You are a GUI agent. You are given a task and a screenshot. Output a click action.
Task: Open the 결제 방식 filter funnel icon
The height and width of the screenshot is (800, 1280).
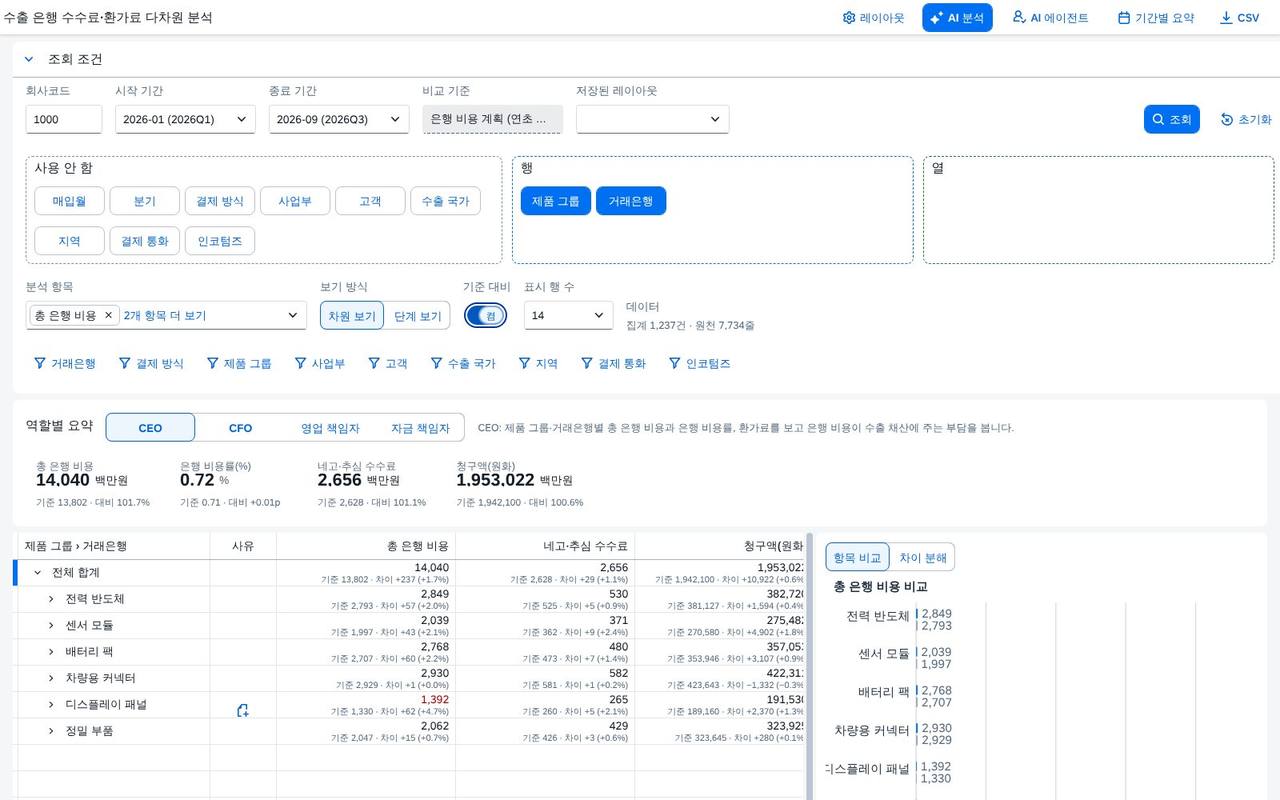125,363
